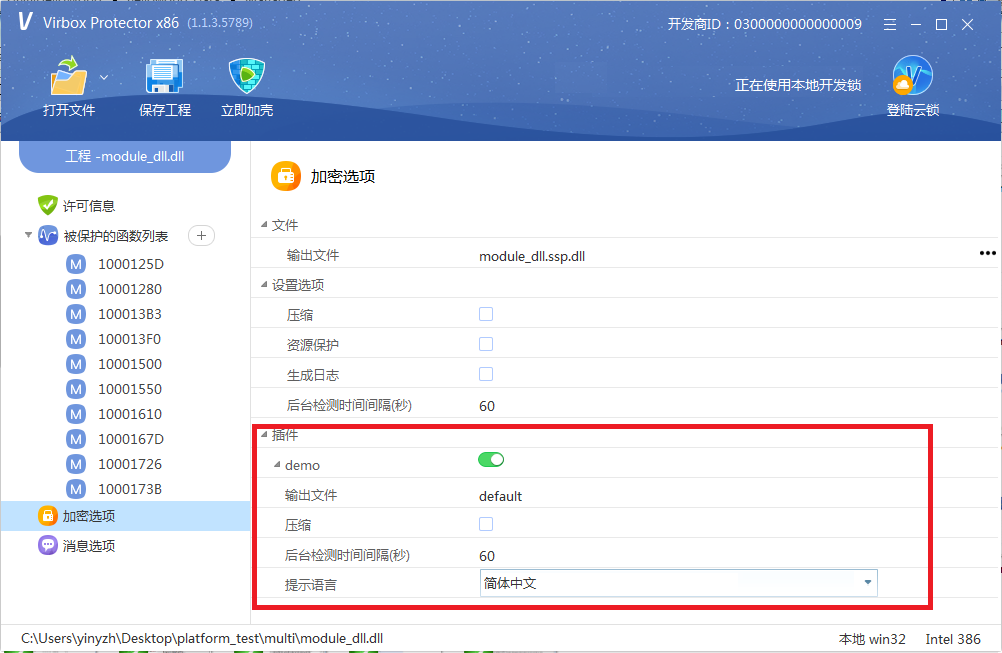Open Encryption Options in the sidebar
The image size is (1002, 653).
pos(125,516)
